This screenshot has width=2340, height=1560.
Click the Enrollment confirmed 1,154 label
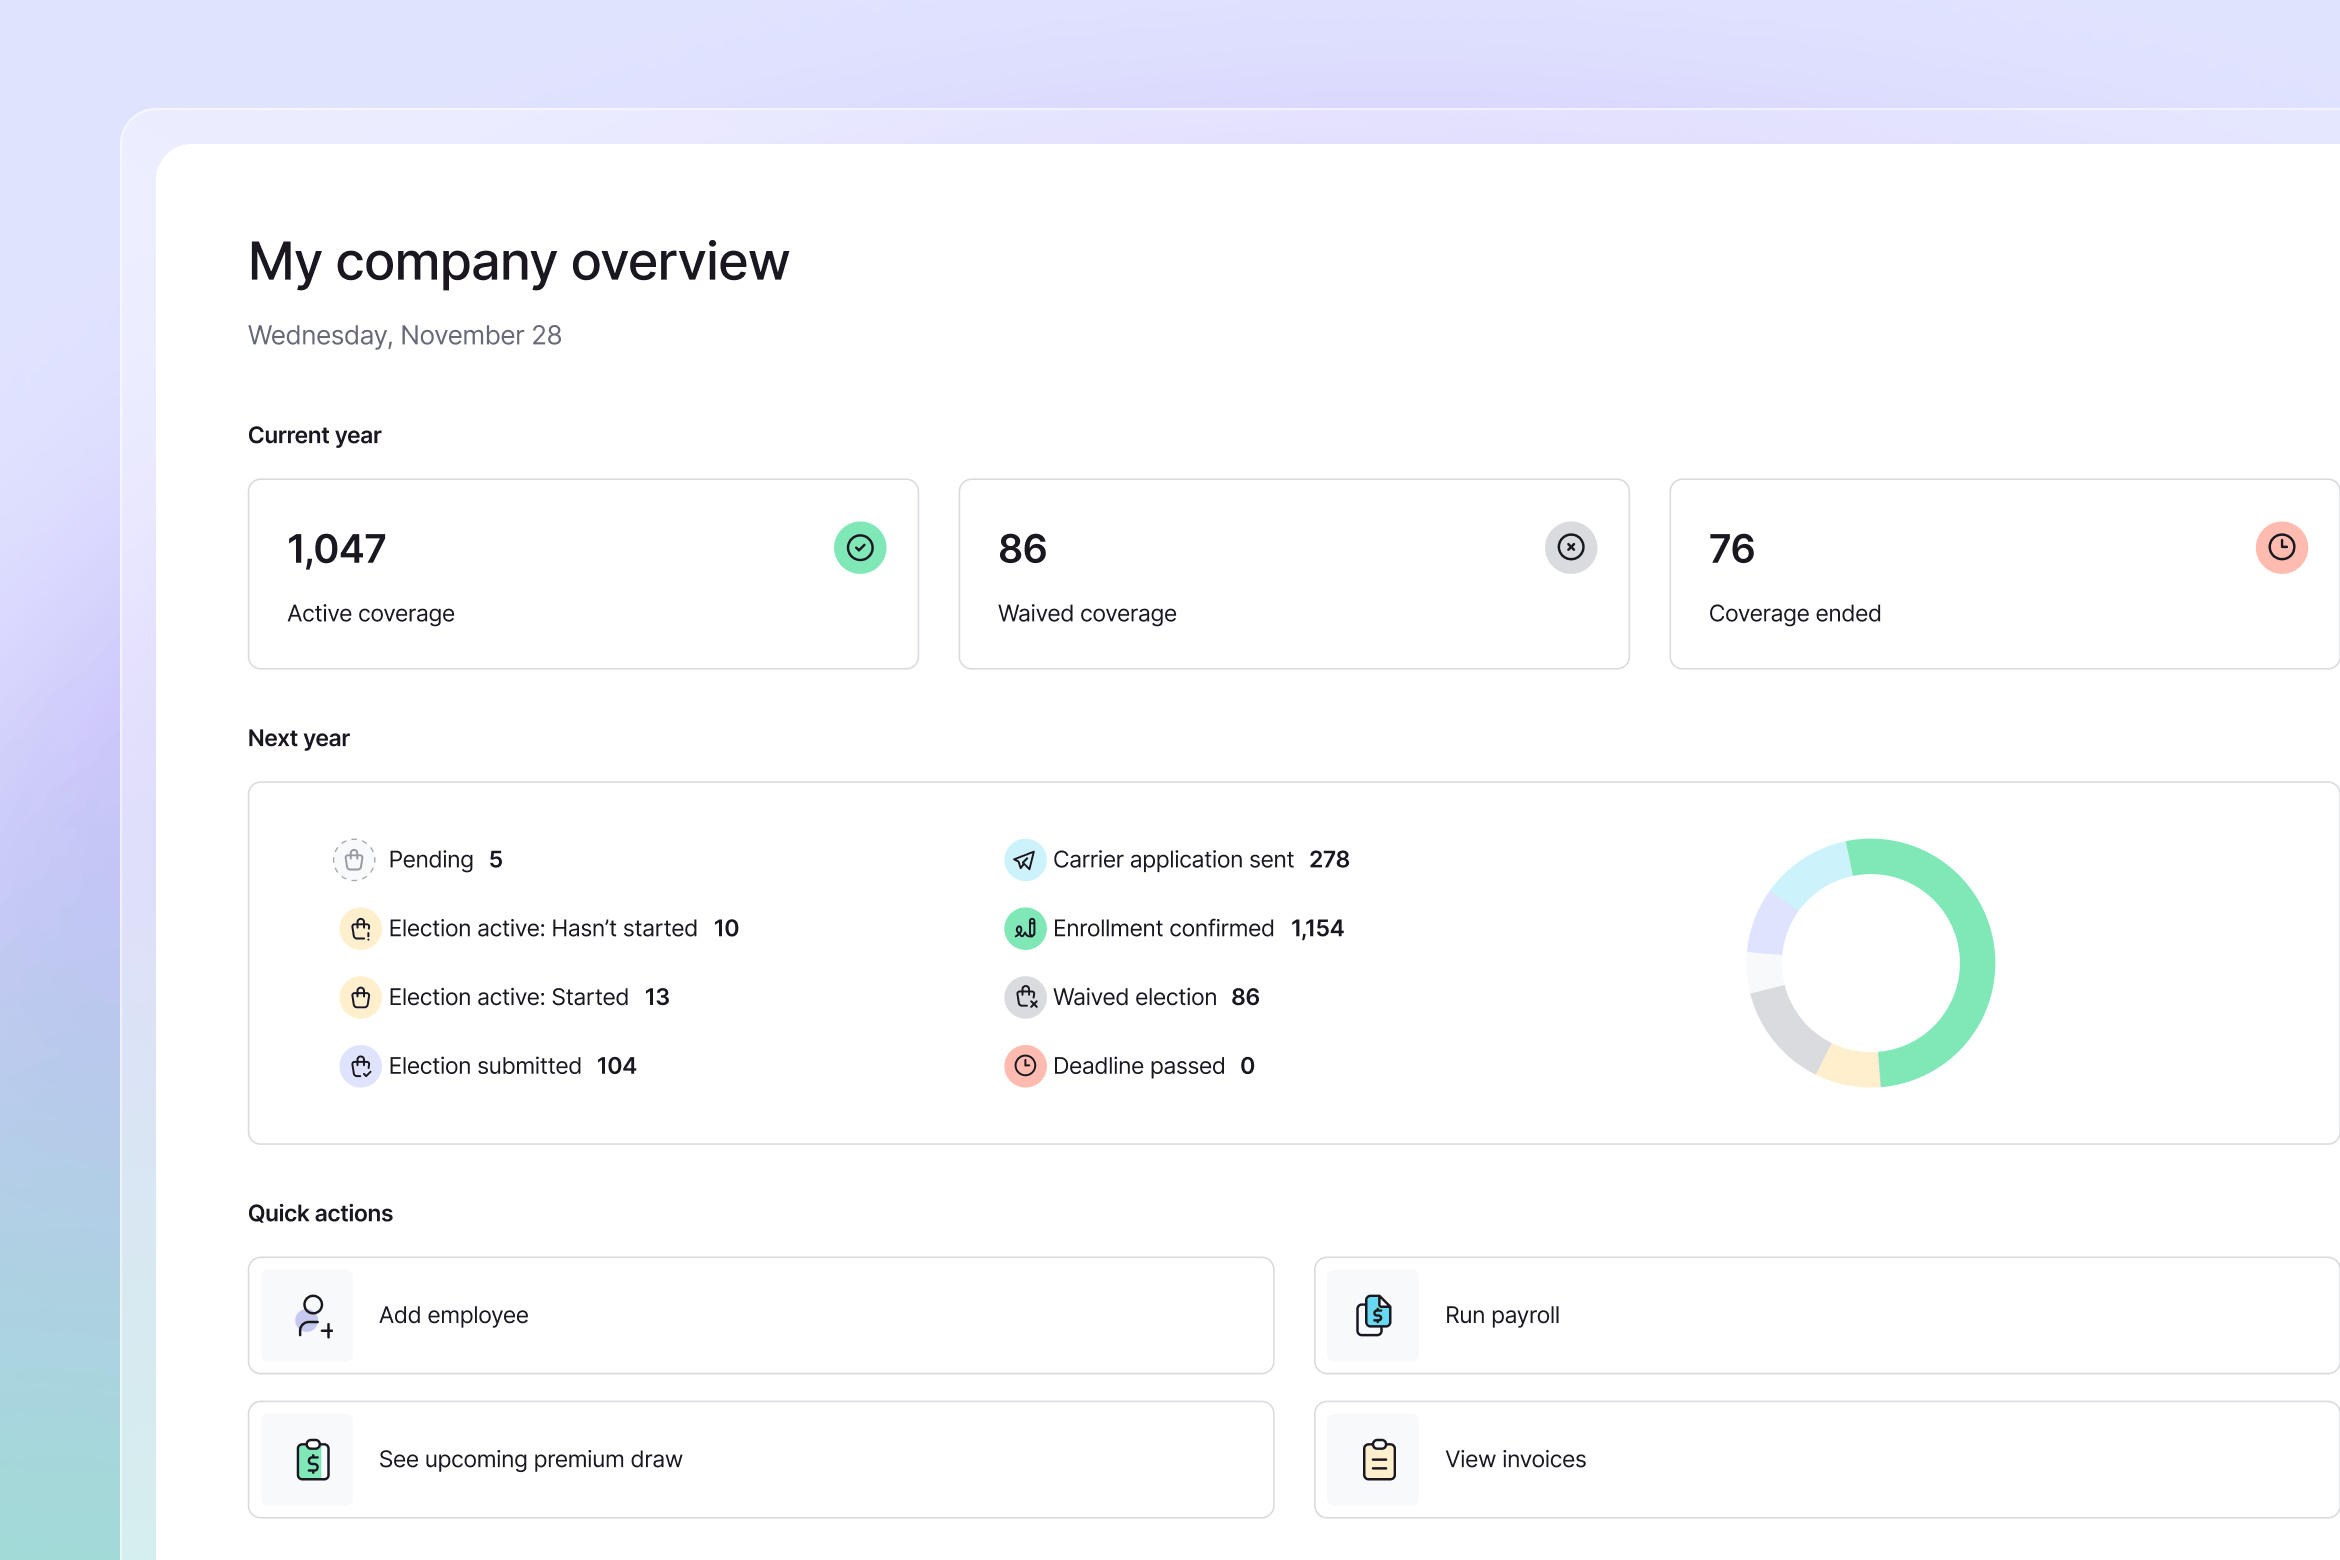(1197, 929)
